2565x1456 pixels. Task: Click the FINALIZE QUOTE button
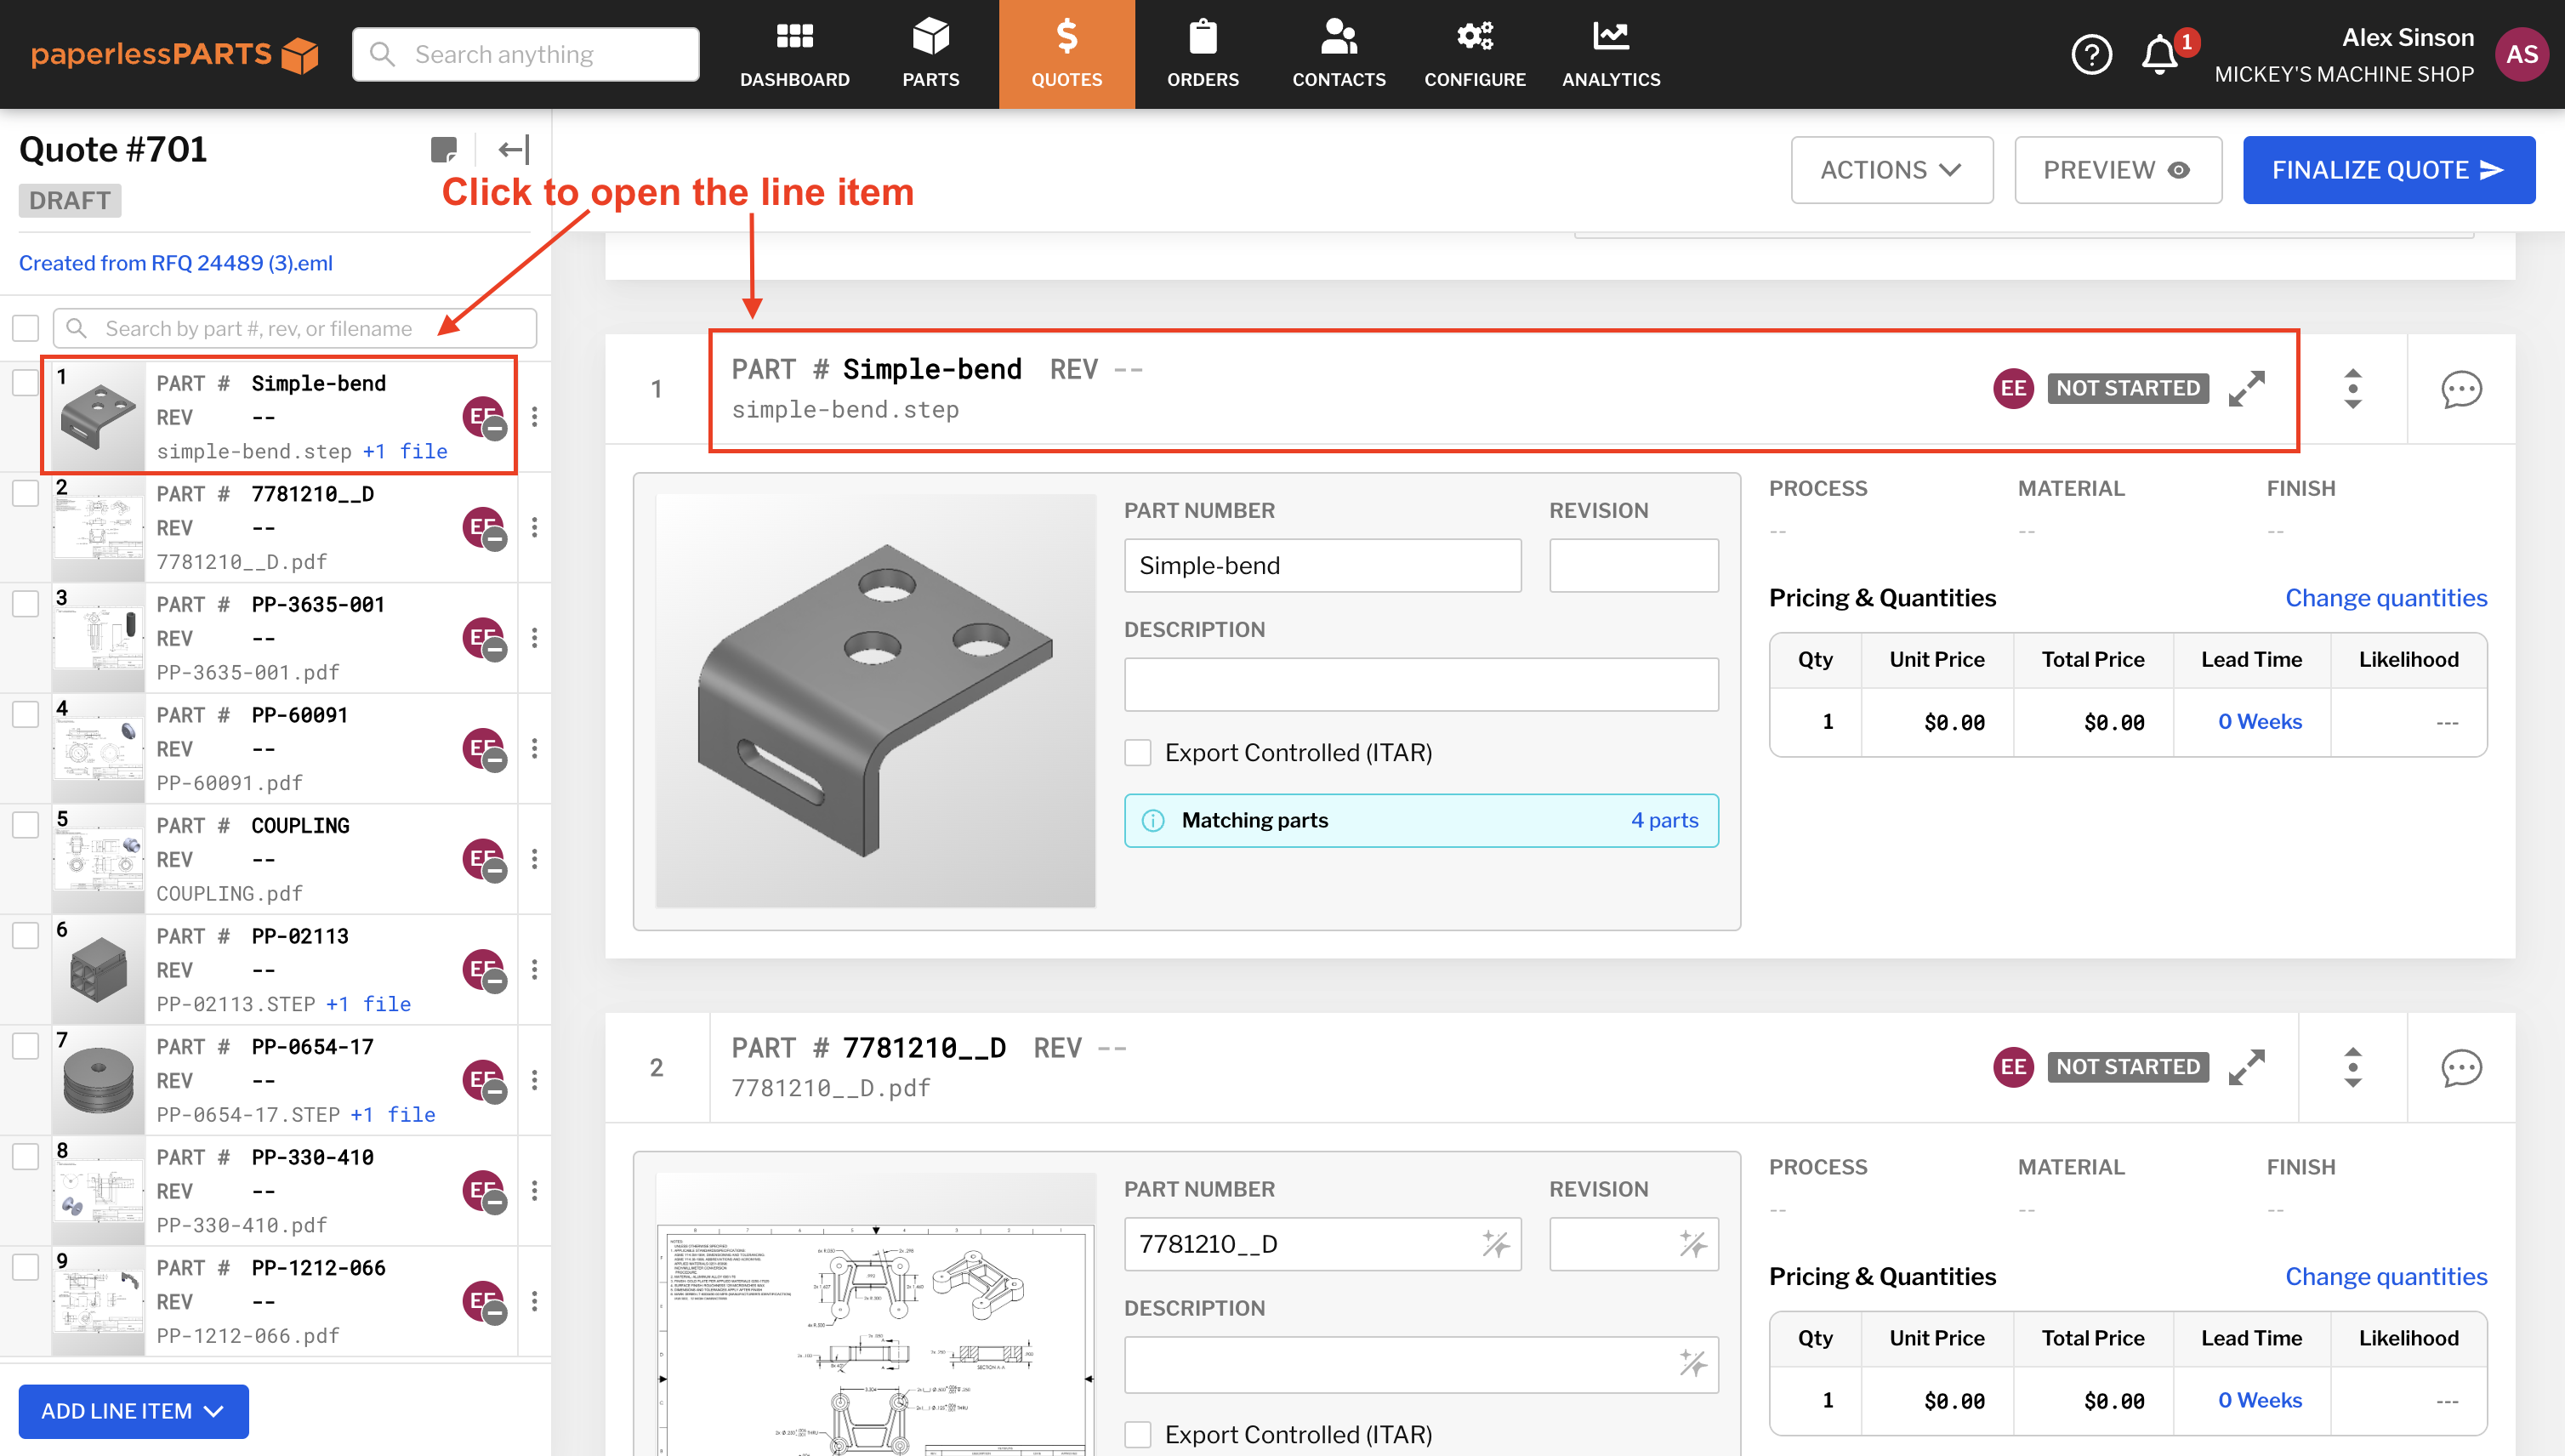[x=2388, y=170]
